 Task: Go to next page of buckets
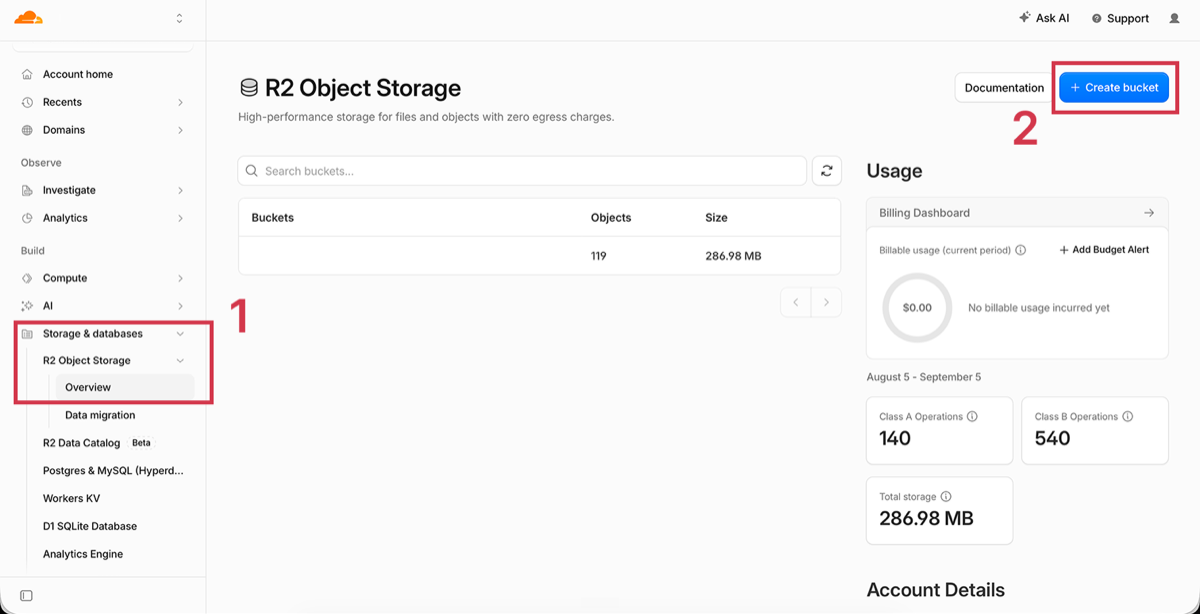pos(826,302)
